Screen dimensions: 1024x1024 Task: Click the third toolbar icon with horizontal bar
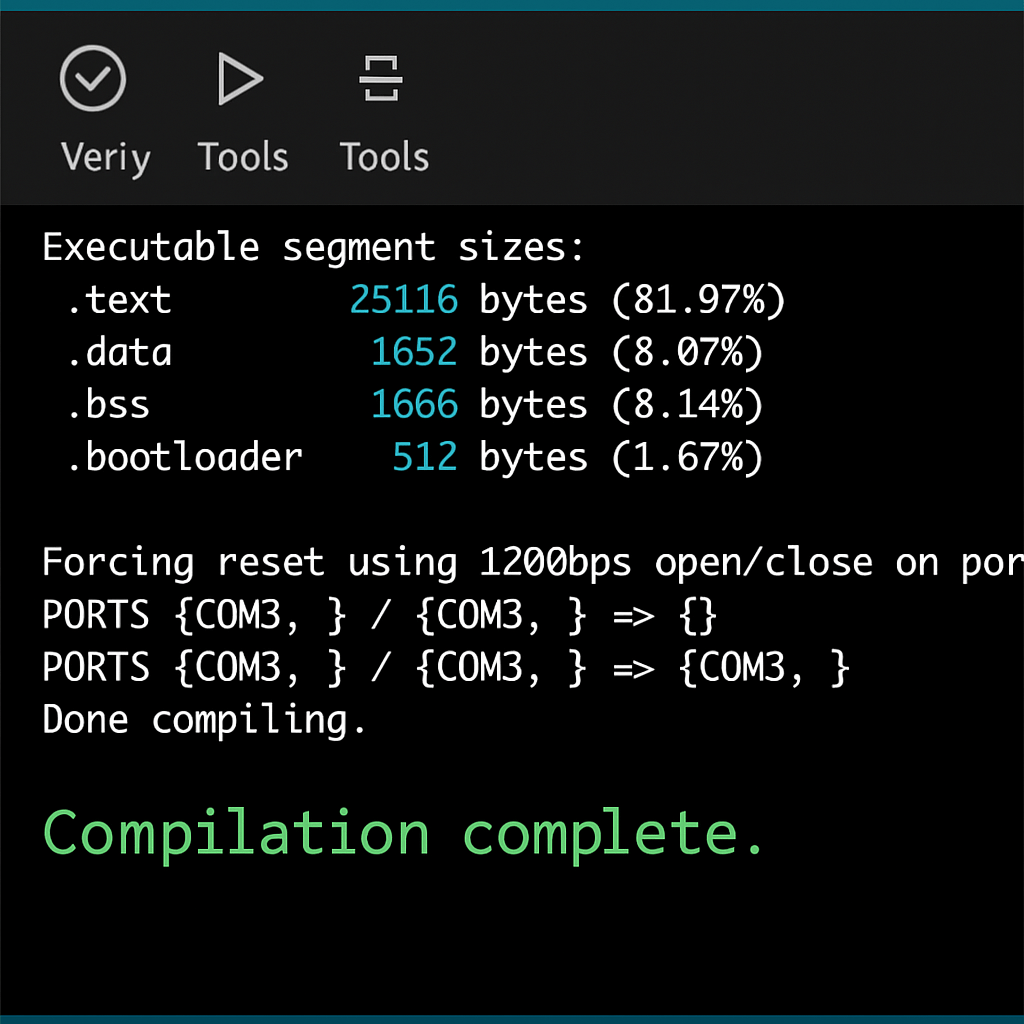(x=380, y=79)
